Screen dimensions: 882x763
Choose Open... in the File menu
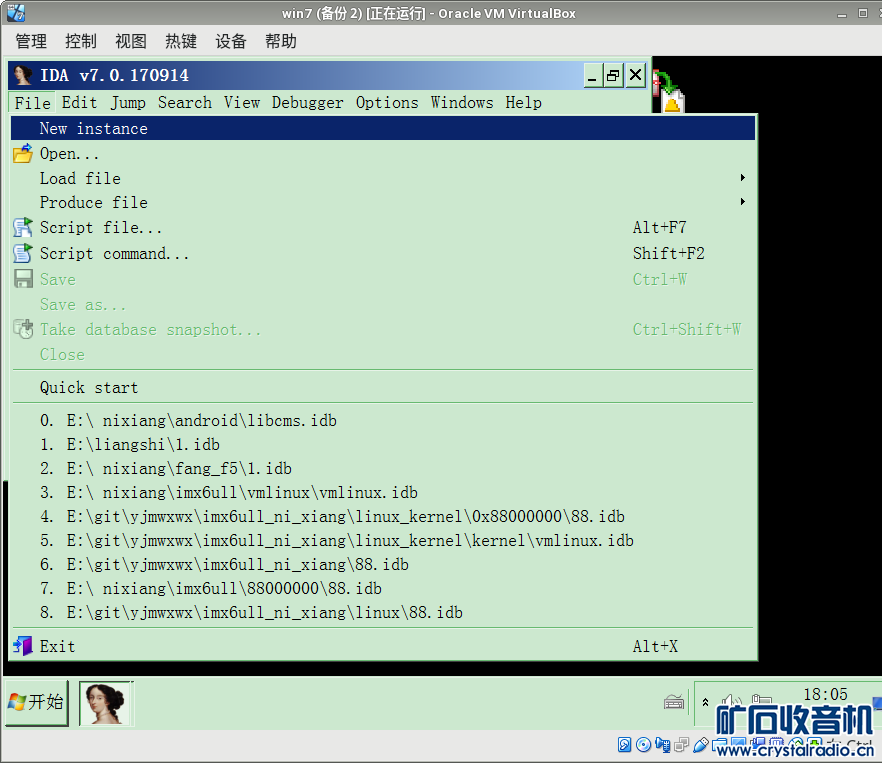pyautogui.click(x=382, y=154)
